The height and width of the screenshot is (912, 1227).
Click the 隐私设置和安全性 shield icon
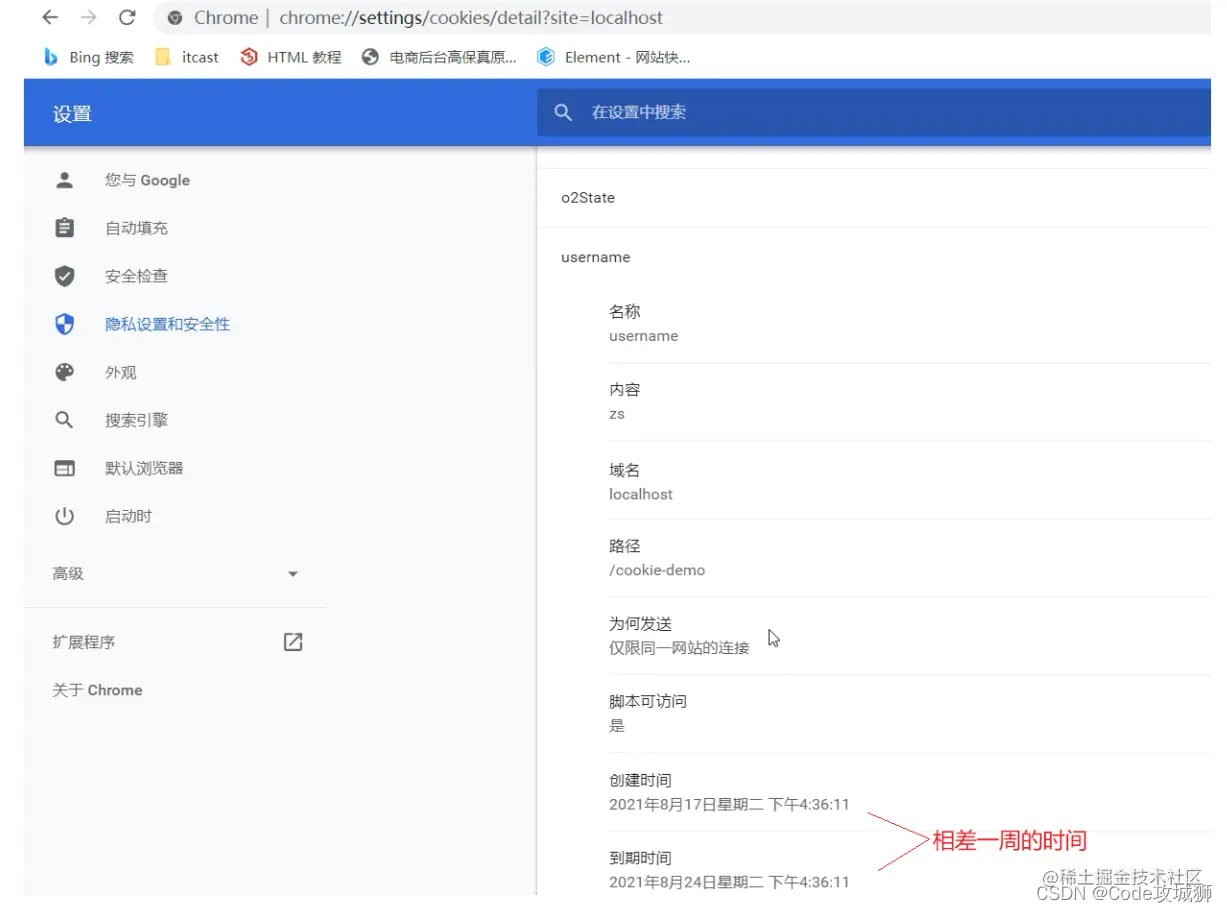pos(64,324)
